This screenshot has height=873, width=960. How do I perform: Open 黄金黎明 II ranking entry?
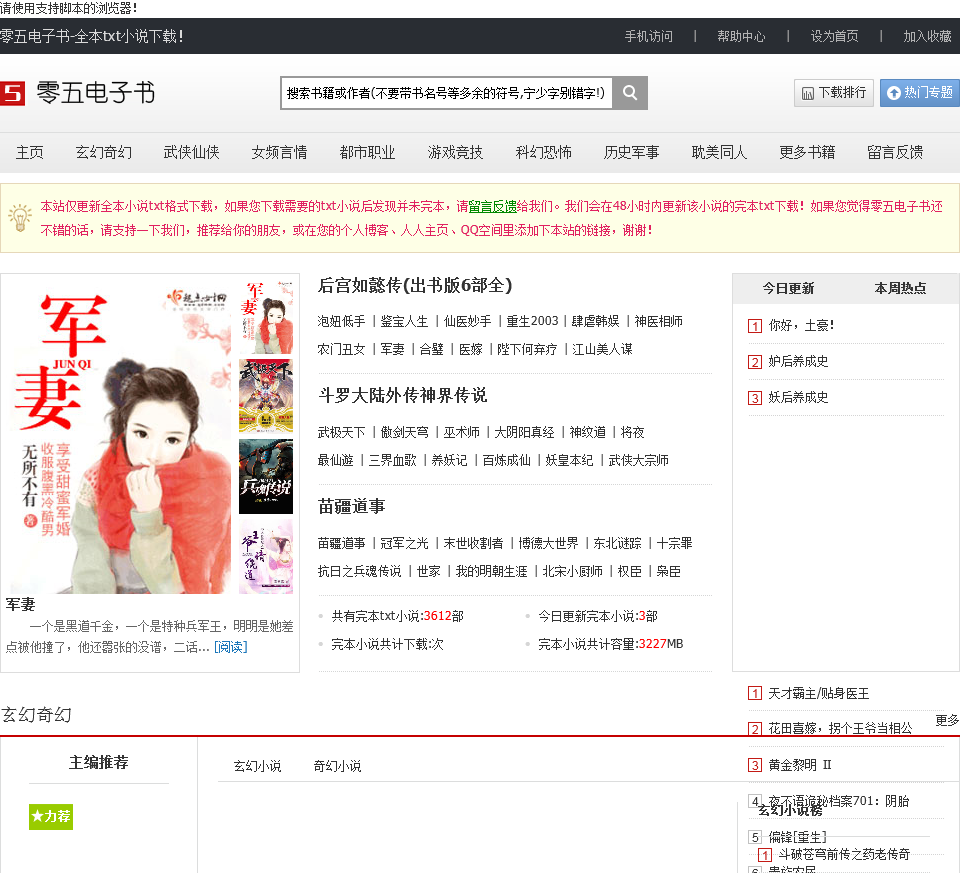[x=800, y=765]
